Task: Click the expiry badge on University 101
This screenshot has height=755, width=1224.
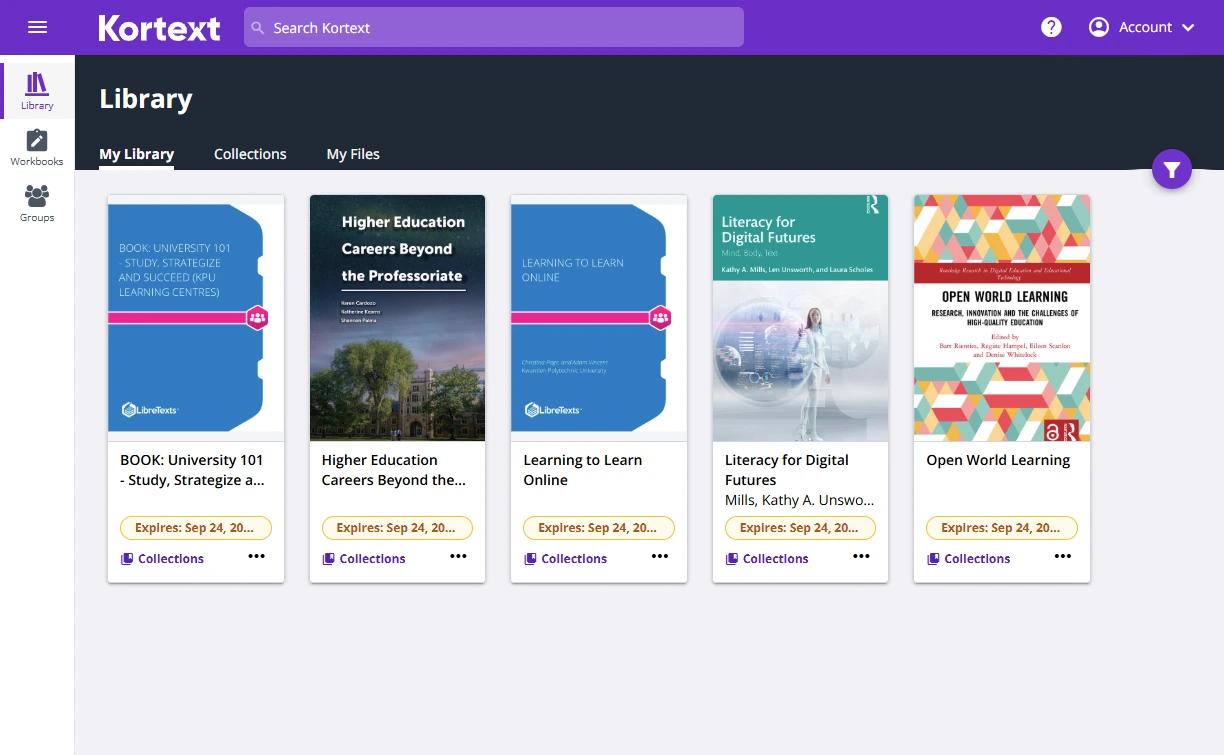Action: click(196, 528)
